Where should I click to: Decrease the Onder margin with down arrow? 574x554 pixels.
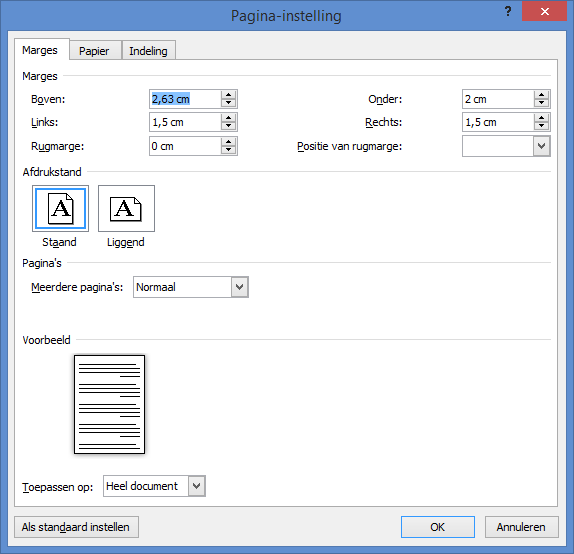coord(541,103)
